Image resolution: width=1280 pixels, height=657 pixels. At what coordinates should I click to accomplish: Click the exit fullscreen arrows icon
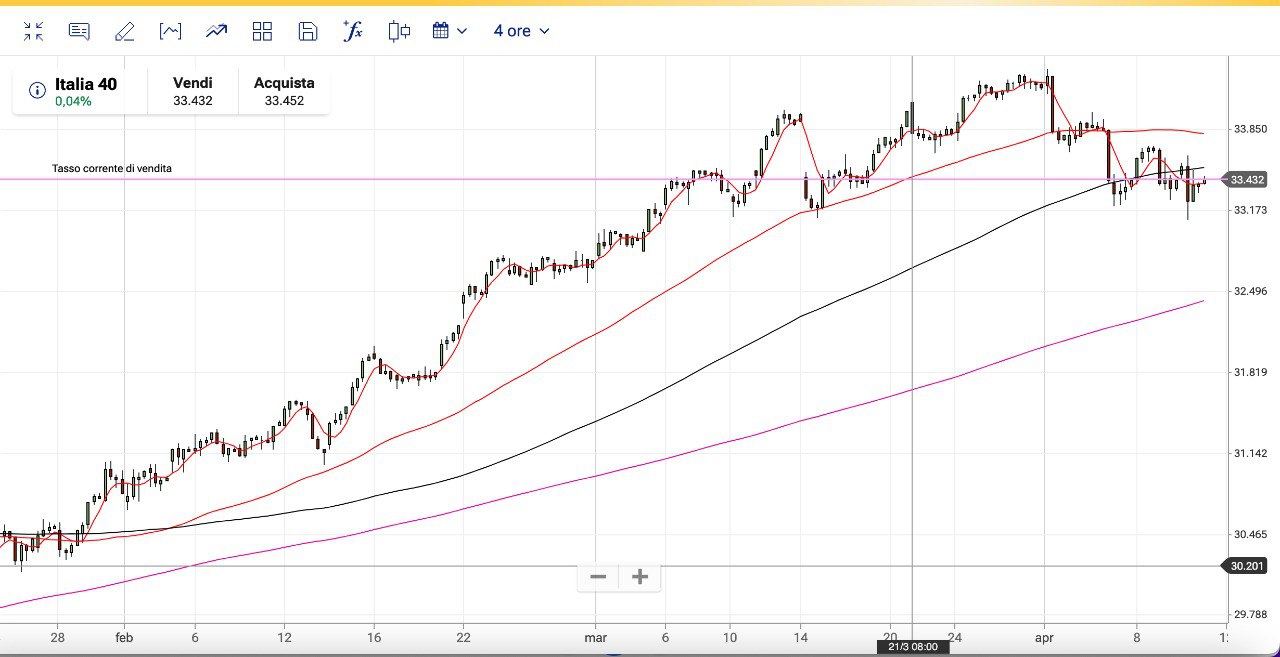point(34,31)
